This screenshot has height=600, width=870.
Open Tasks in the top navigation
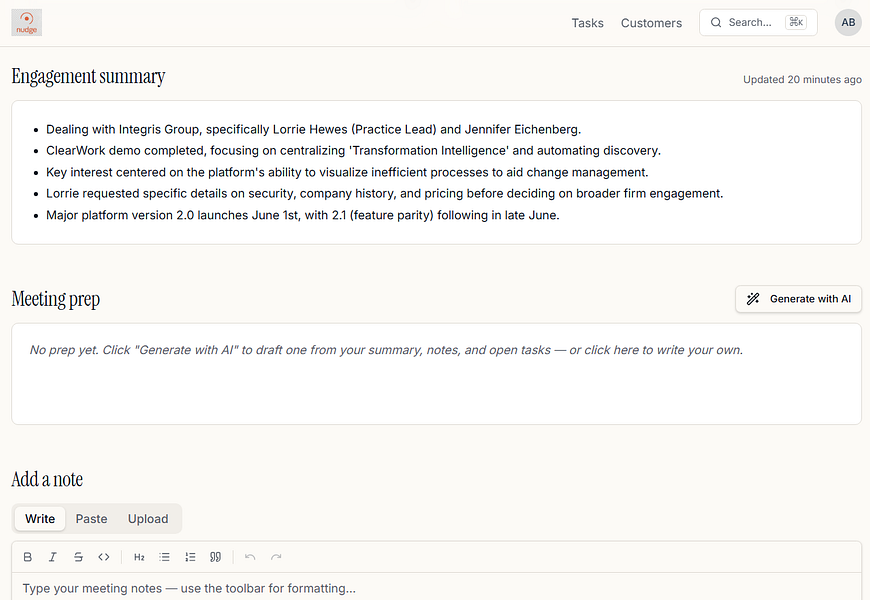pyautogui.click(x=588, y=23)
